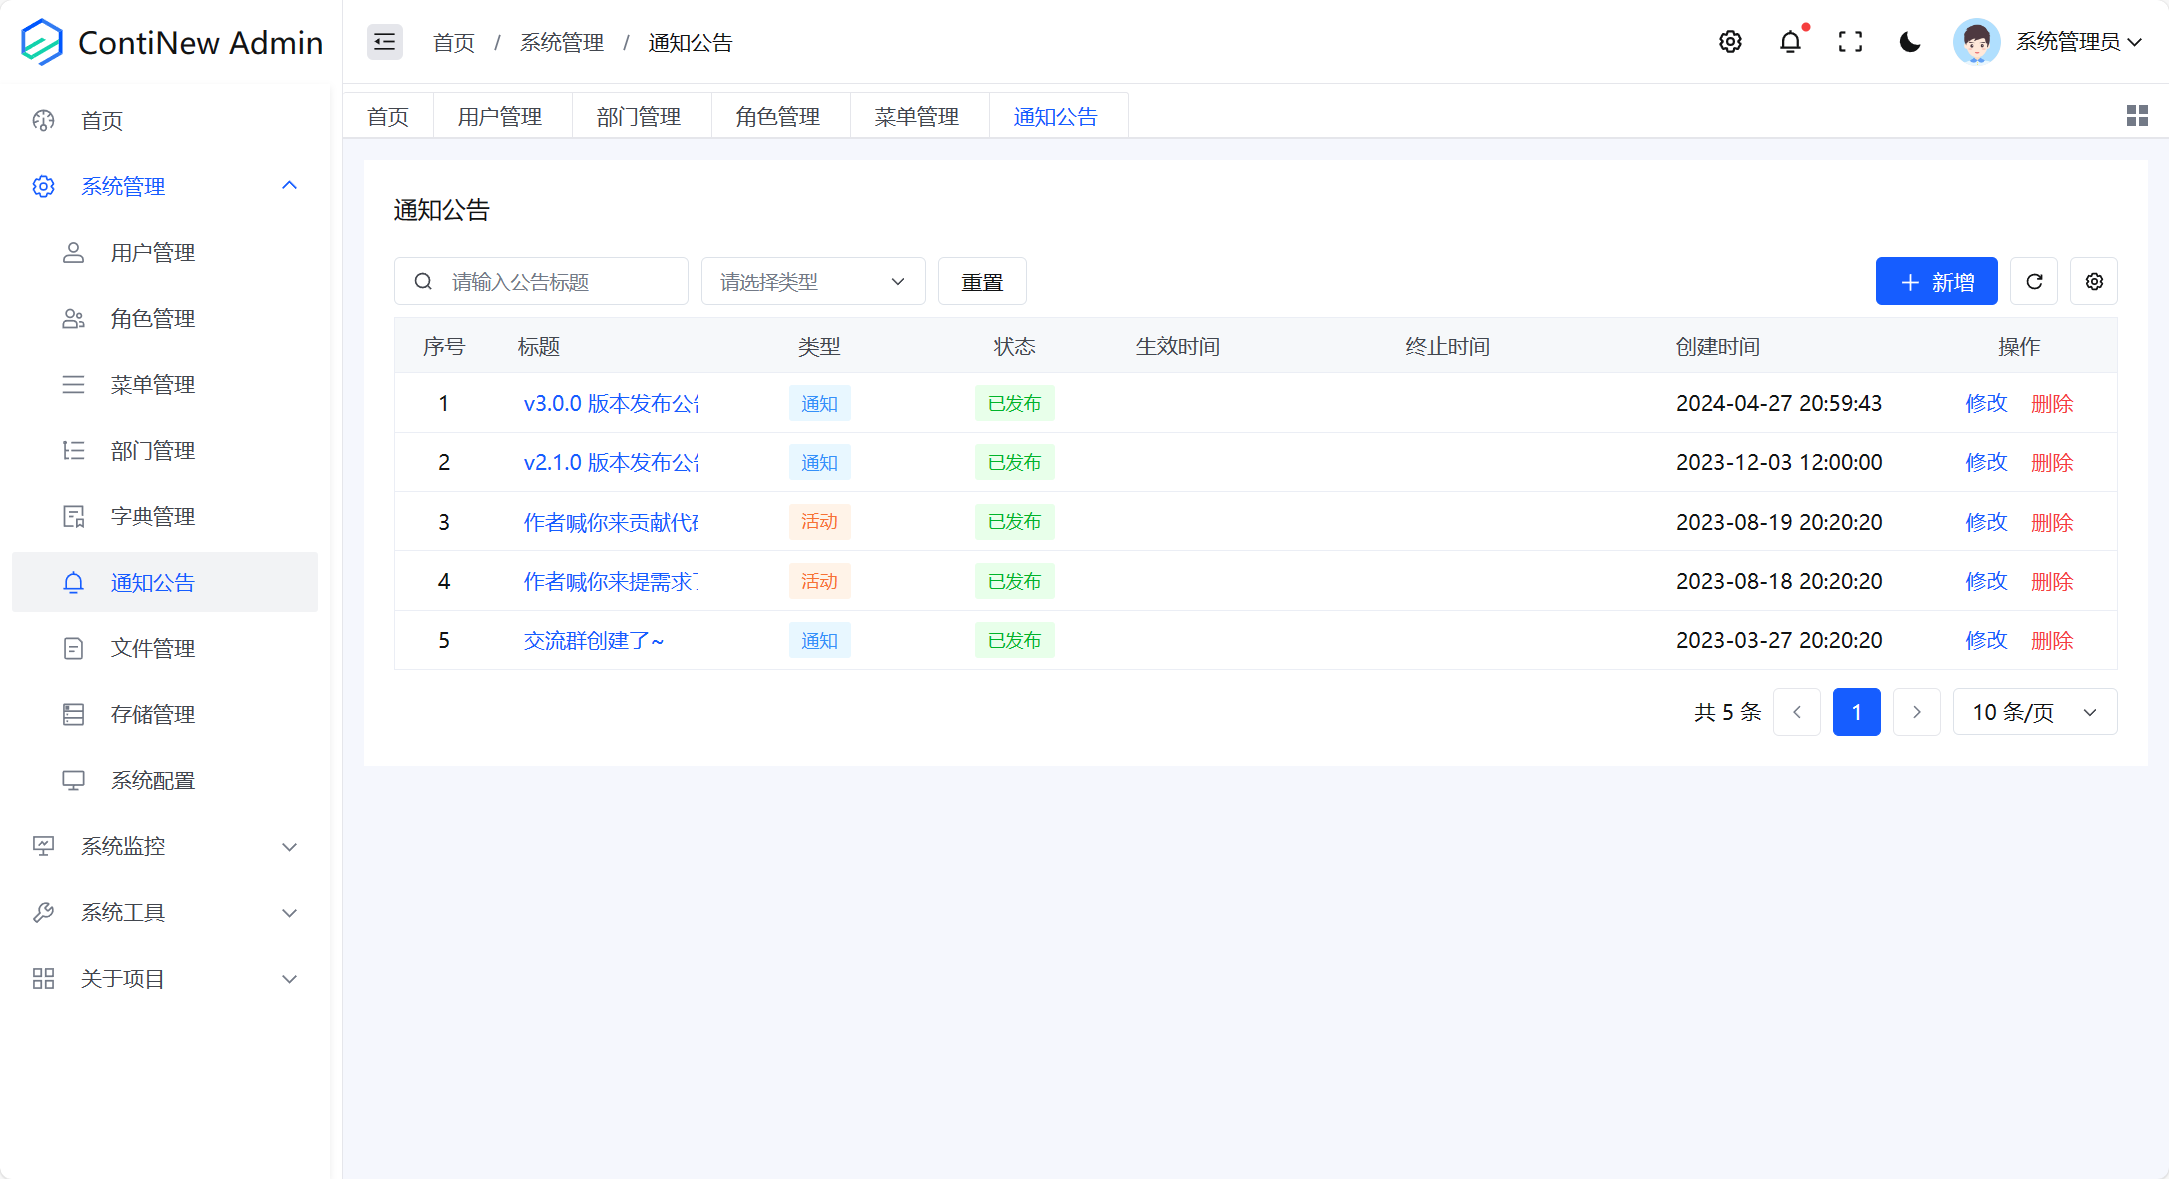The width and height of the screenshot is (2169, 1179).
Task: Click the 新增 button
Action: click(x=1936, y=281)
